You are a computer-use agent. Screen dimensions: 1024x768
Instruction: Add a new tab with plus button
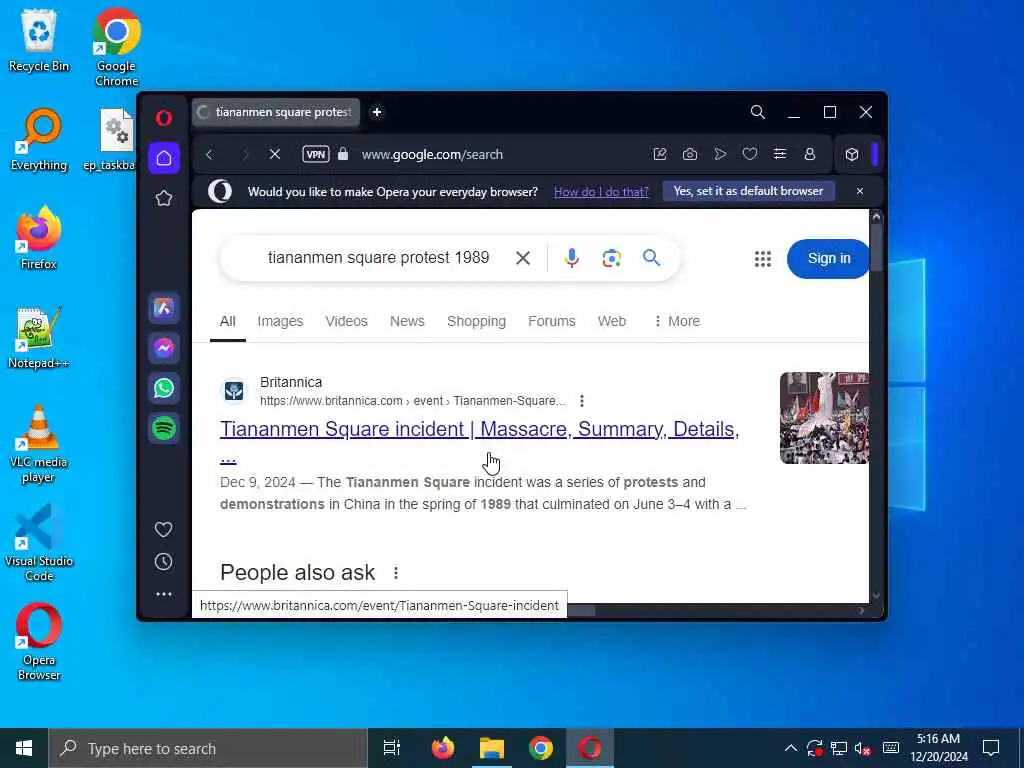point(377,112)
